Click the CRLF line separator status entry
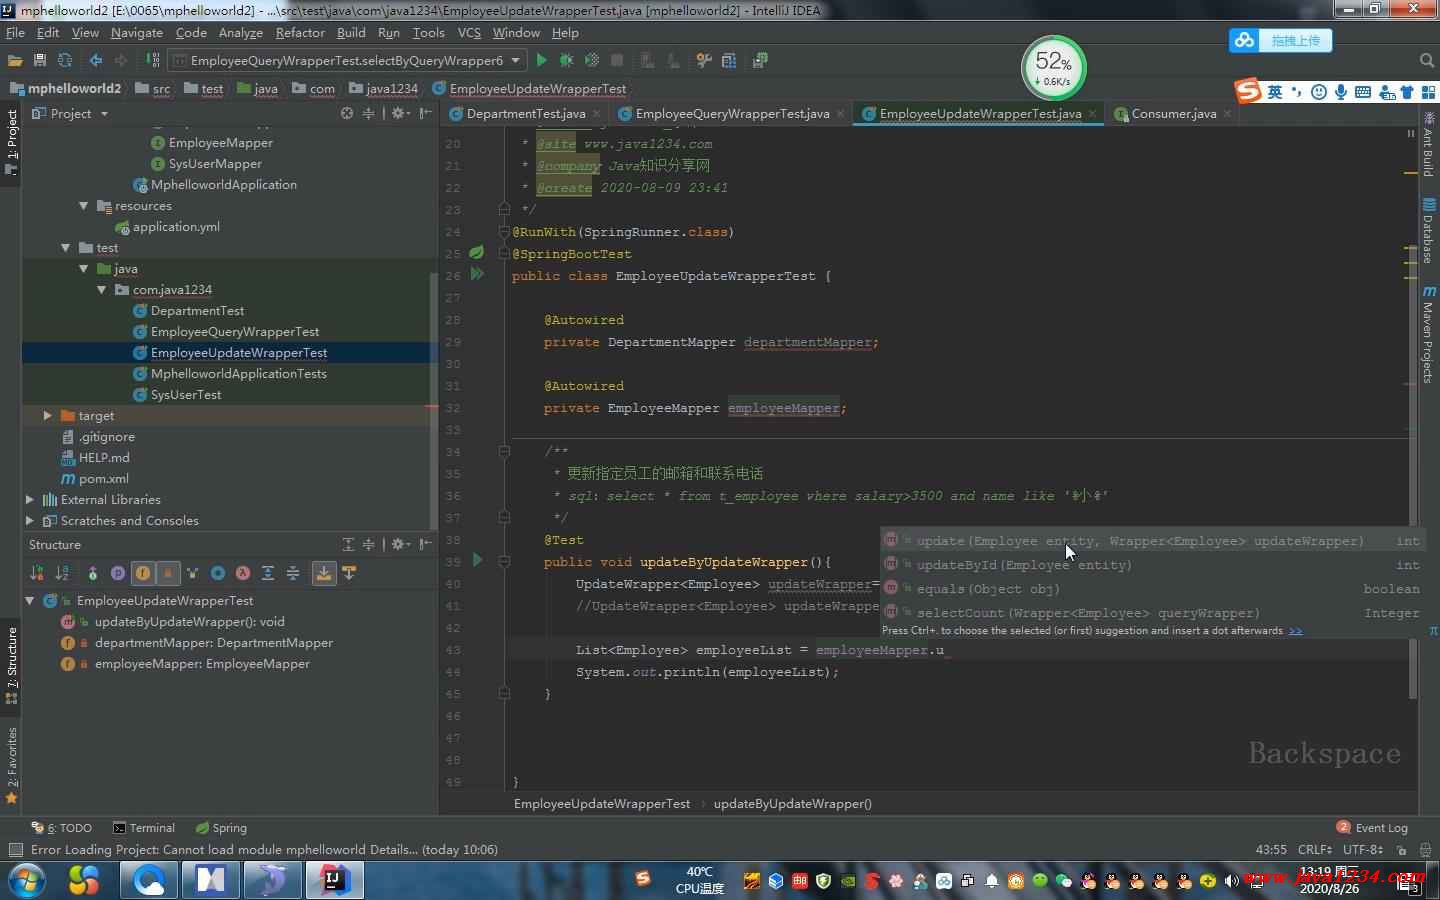The height and width of the screenshot is (900, 1440). [1314, 850]
